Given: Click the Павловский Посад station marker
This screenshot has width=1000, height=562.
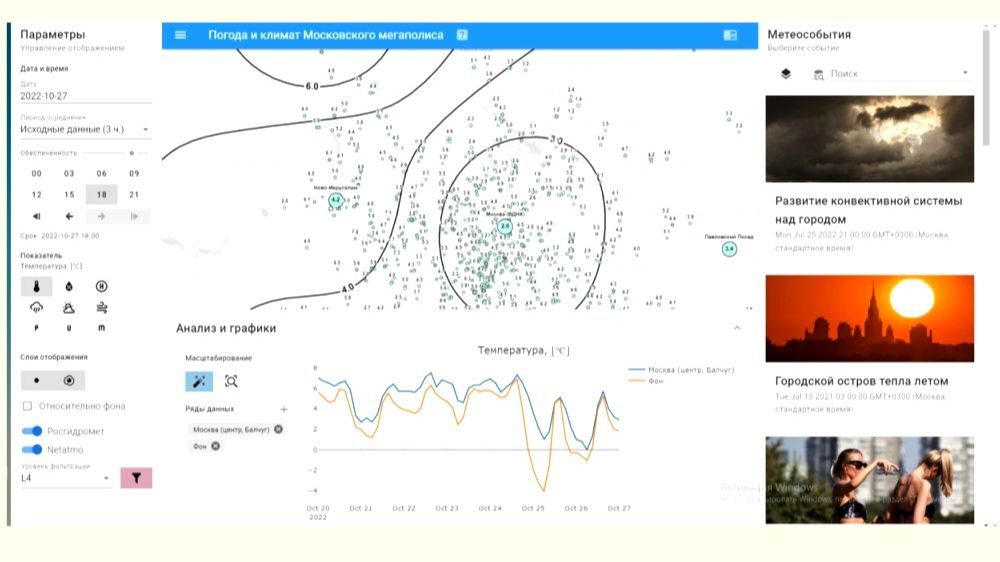Looking at the screenshot, I should [729, 249].
